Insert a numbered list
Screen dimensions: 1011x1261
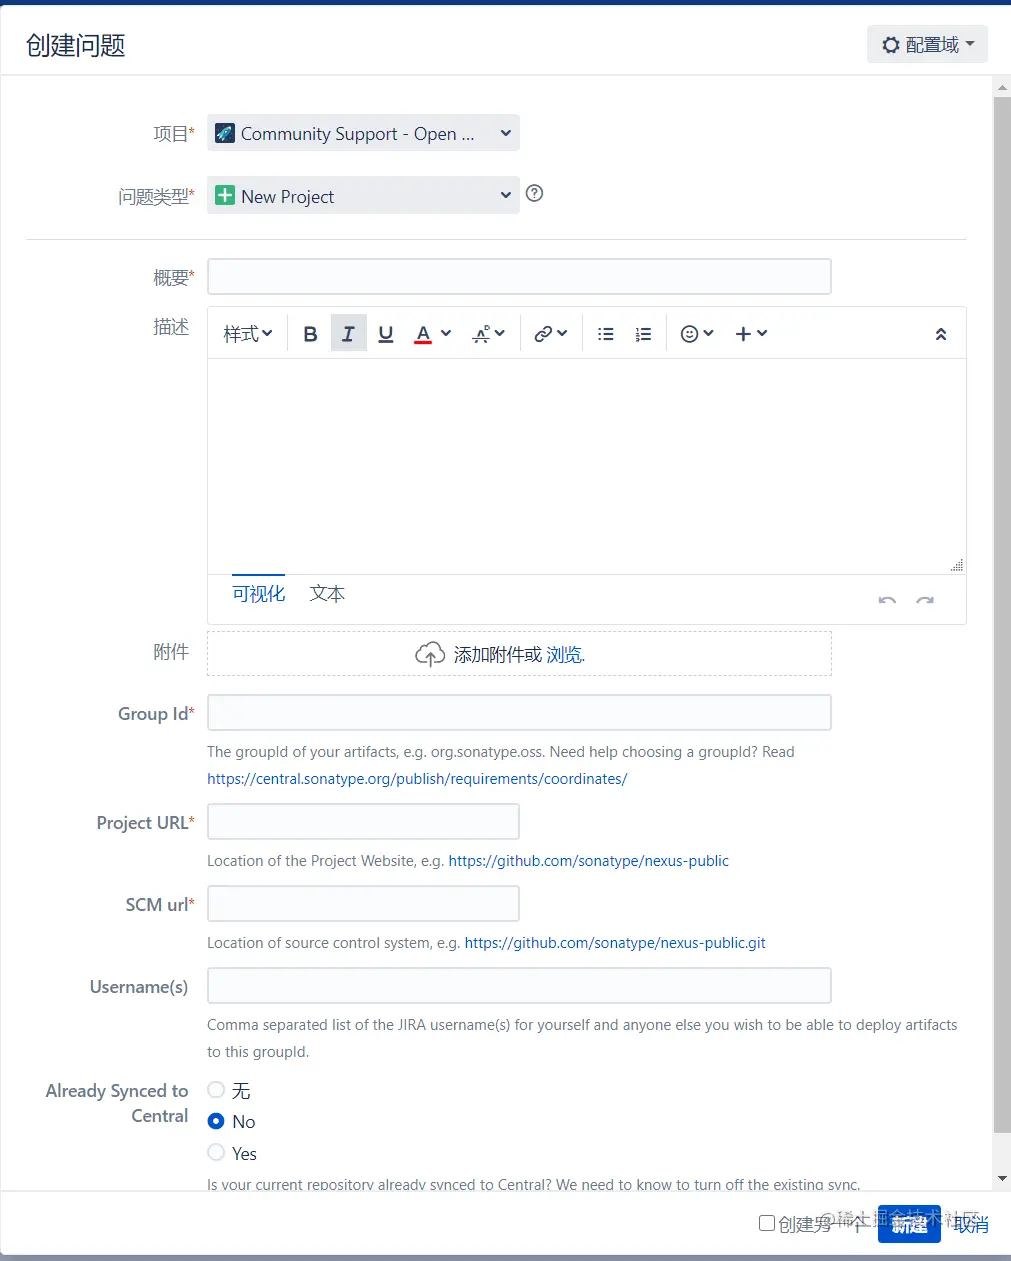tap(643, 334)
